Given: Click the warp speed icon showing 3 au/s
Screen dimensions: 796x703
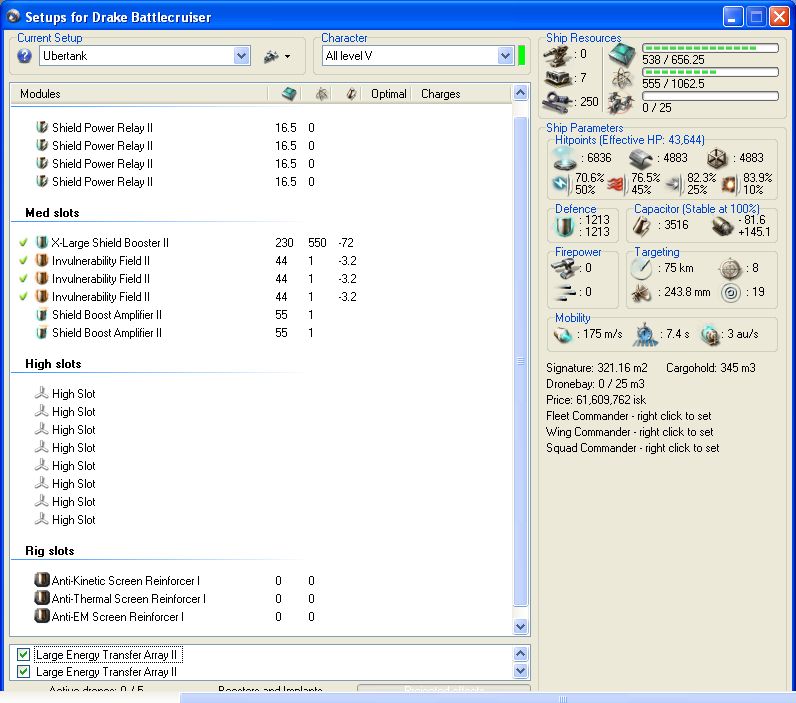Looking at the screenshot, I should click(x=710, y=334).
